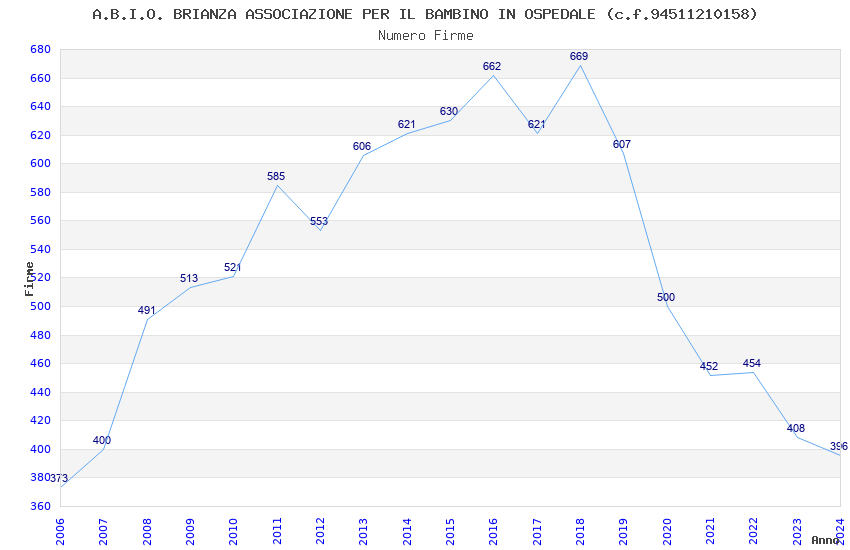This screenshot has width=850, height=550.
Task: Click the 480 y-axis tick value
Action: tap(41, 335)
